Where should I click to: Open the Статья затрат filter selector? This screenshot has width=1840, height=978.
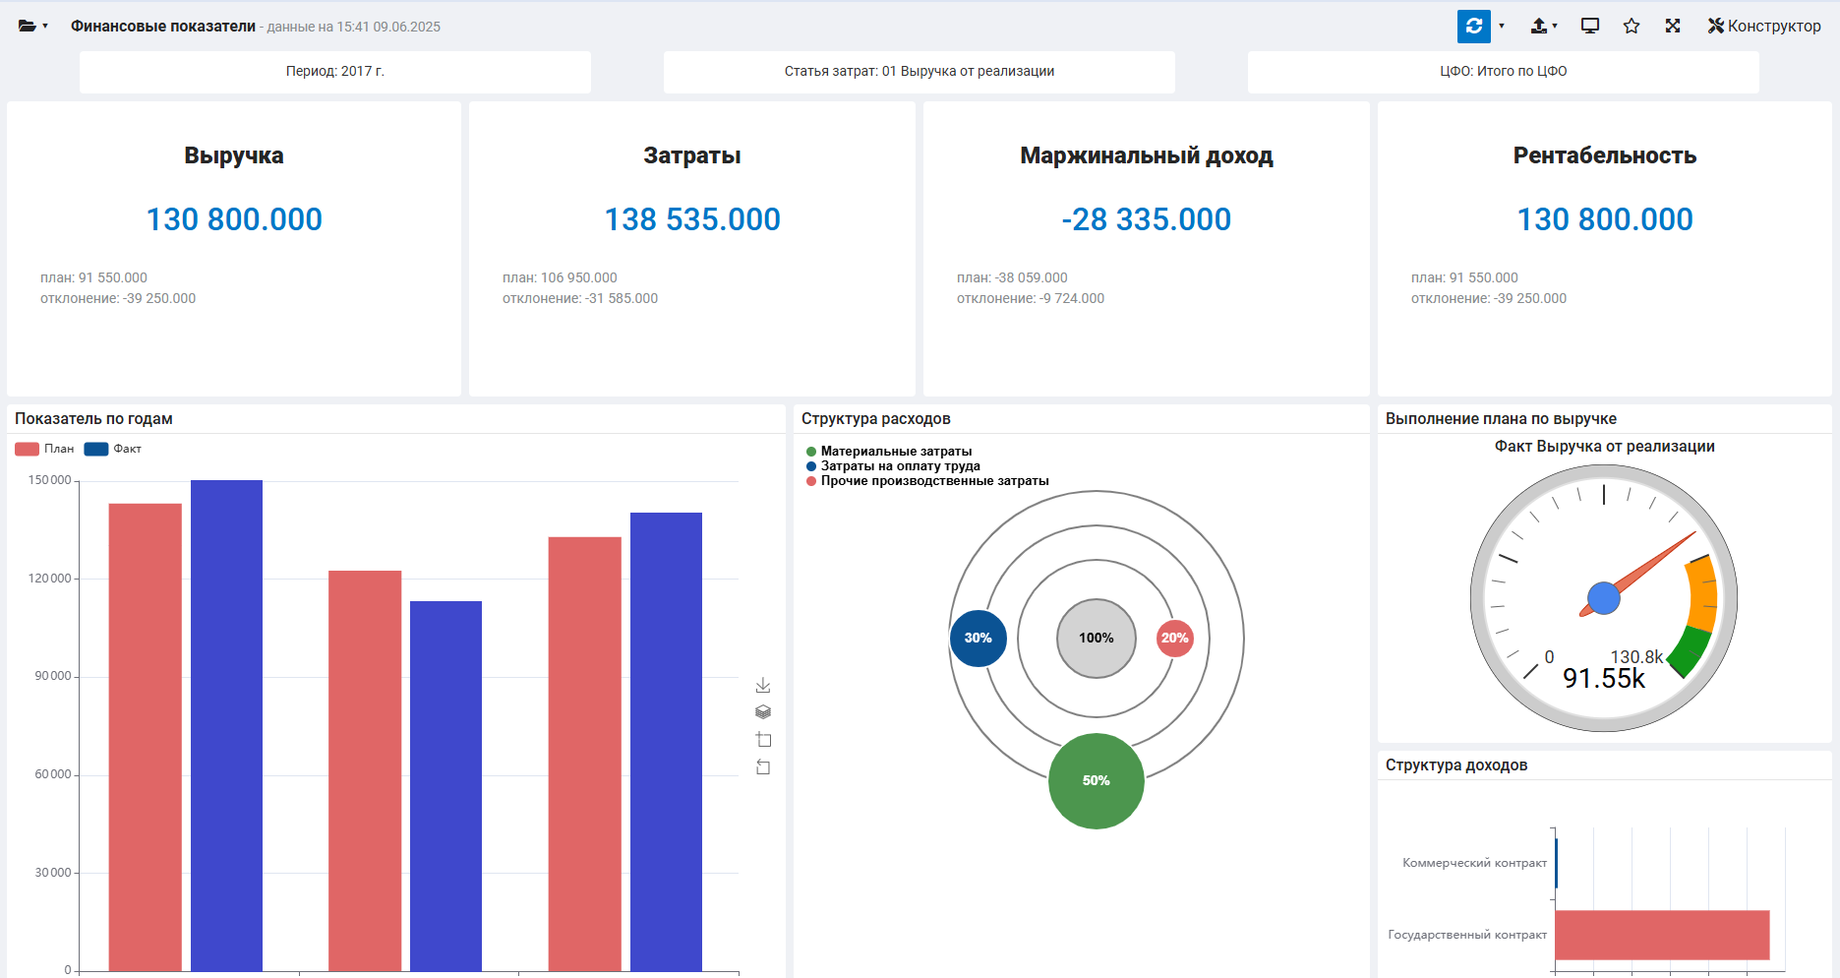pos(919,72)
